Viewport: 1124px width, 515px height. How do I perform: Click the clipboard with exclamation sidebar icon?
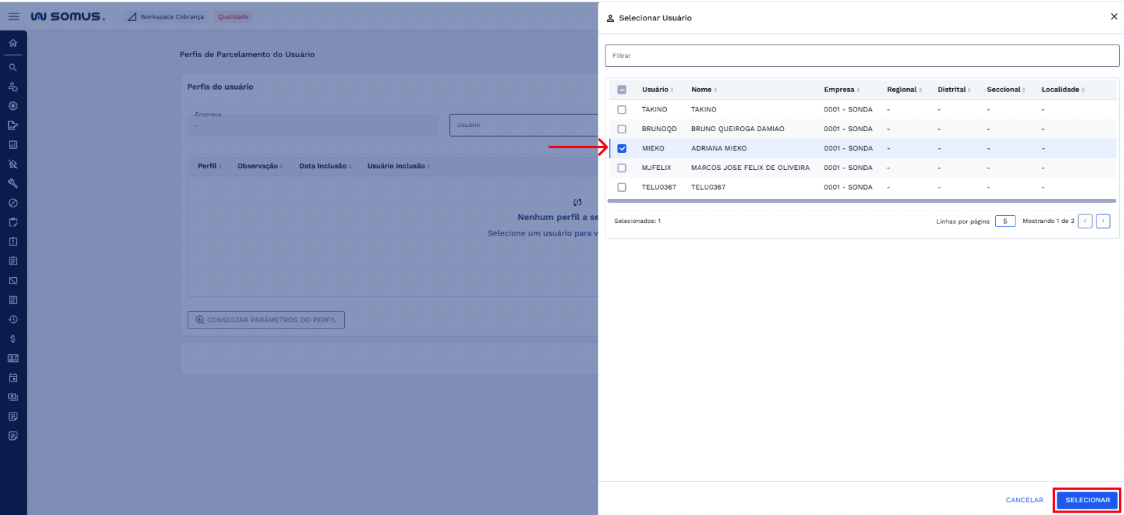[x=13, y=242]
